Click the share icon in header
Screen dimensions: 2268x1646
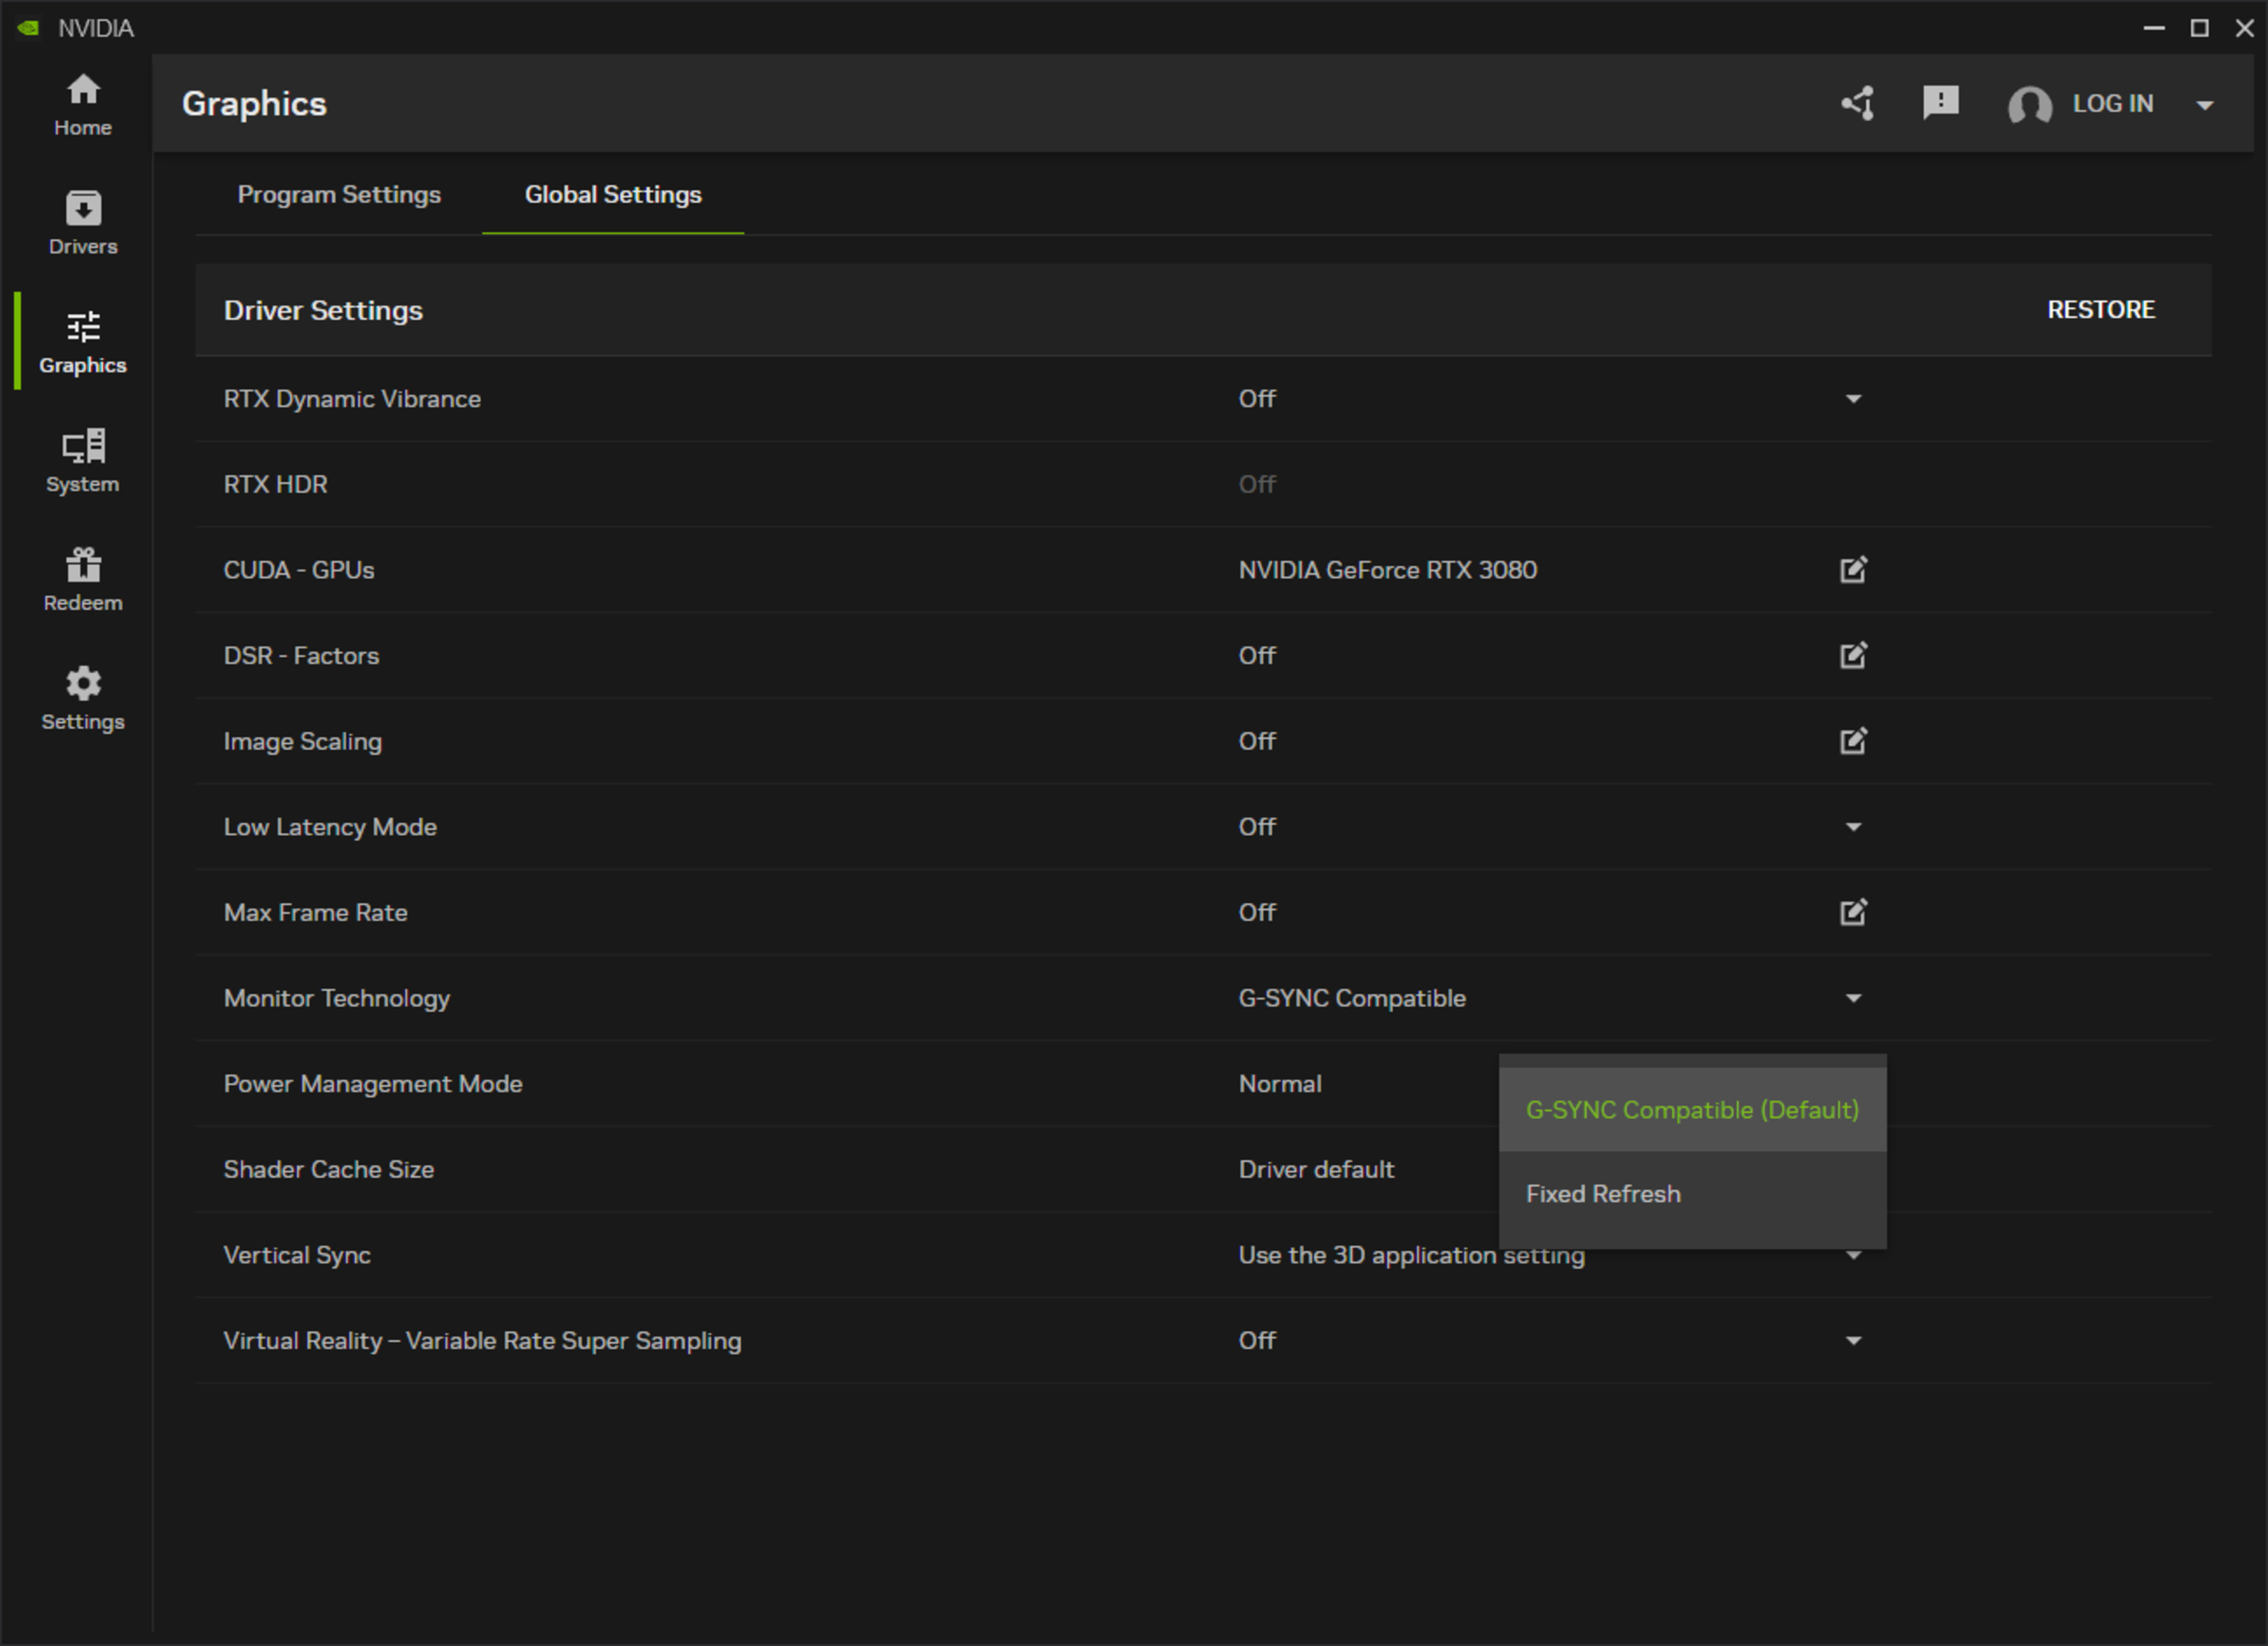point(1858,103)
